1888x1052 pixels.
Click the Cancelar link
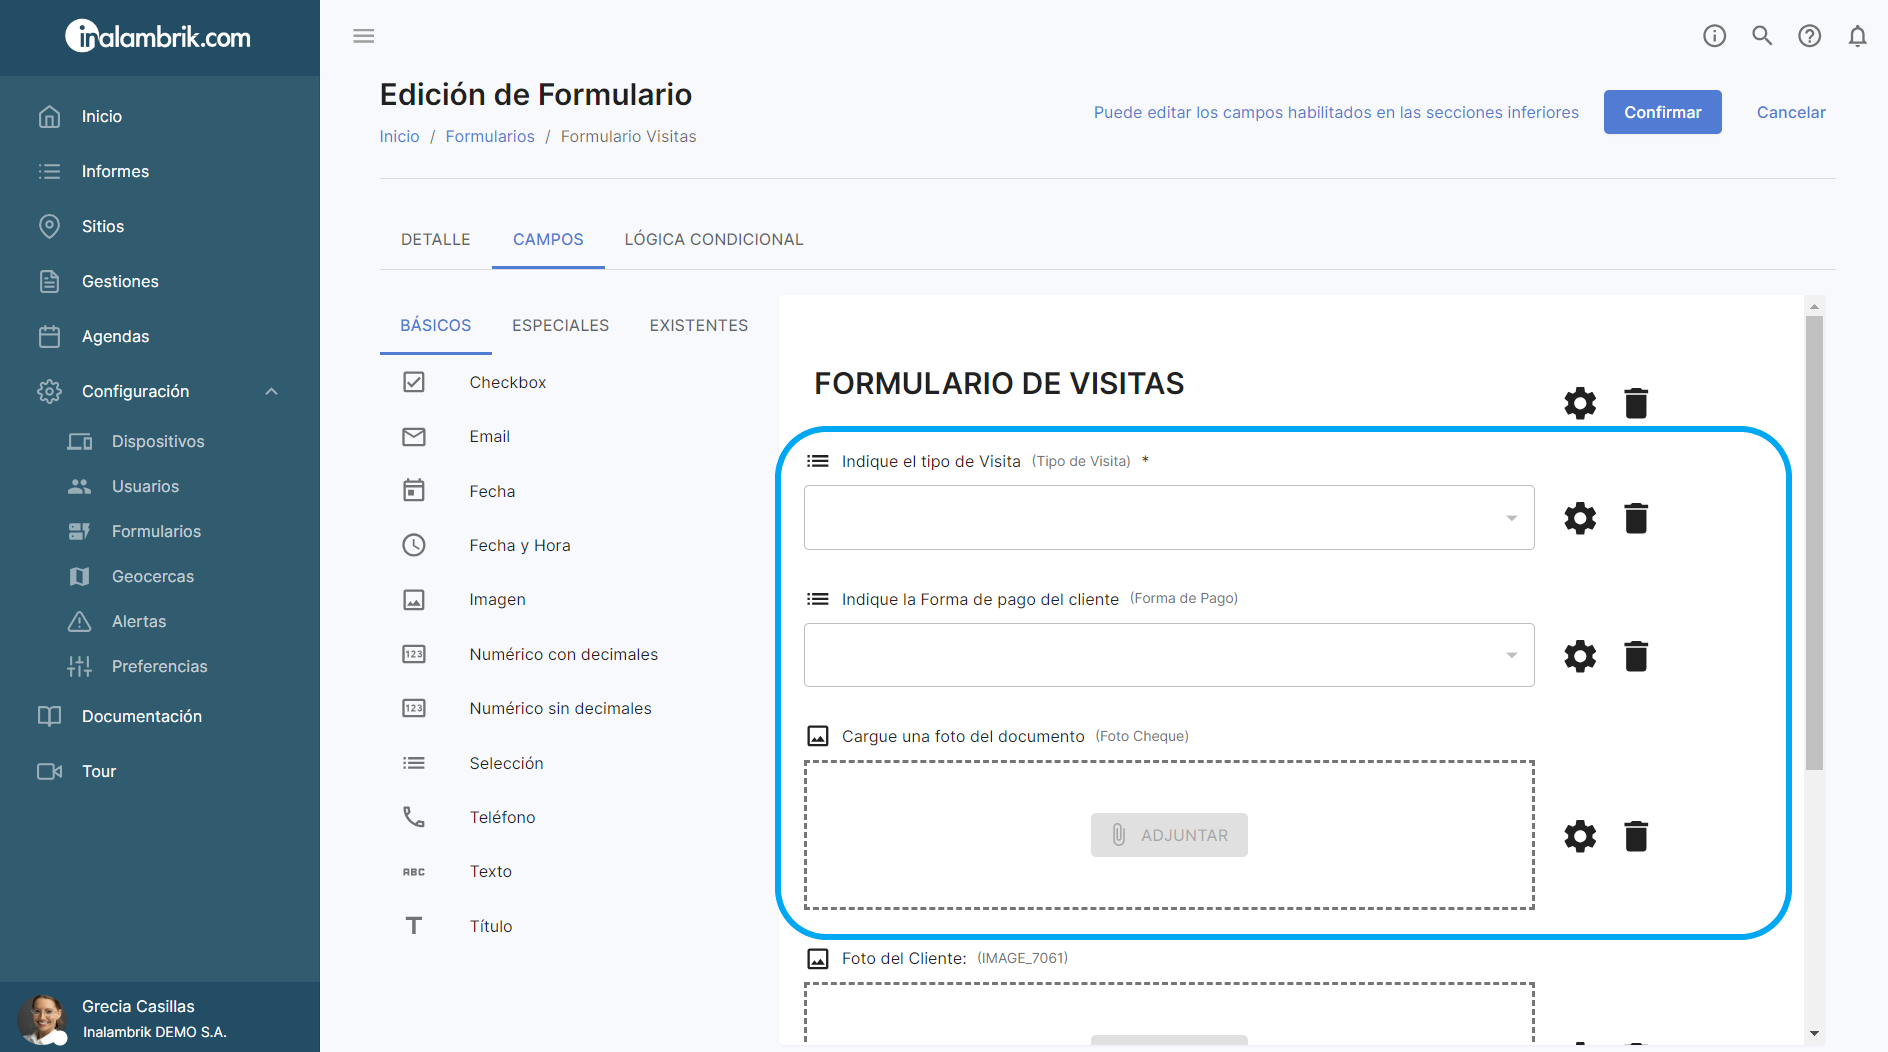coord(1791,112)
